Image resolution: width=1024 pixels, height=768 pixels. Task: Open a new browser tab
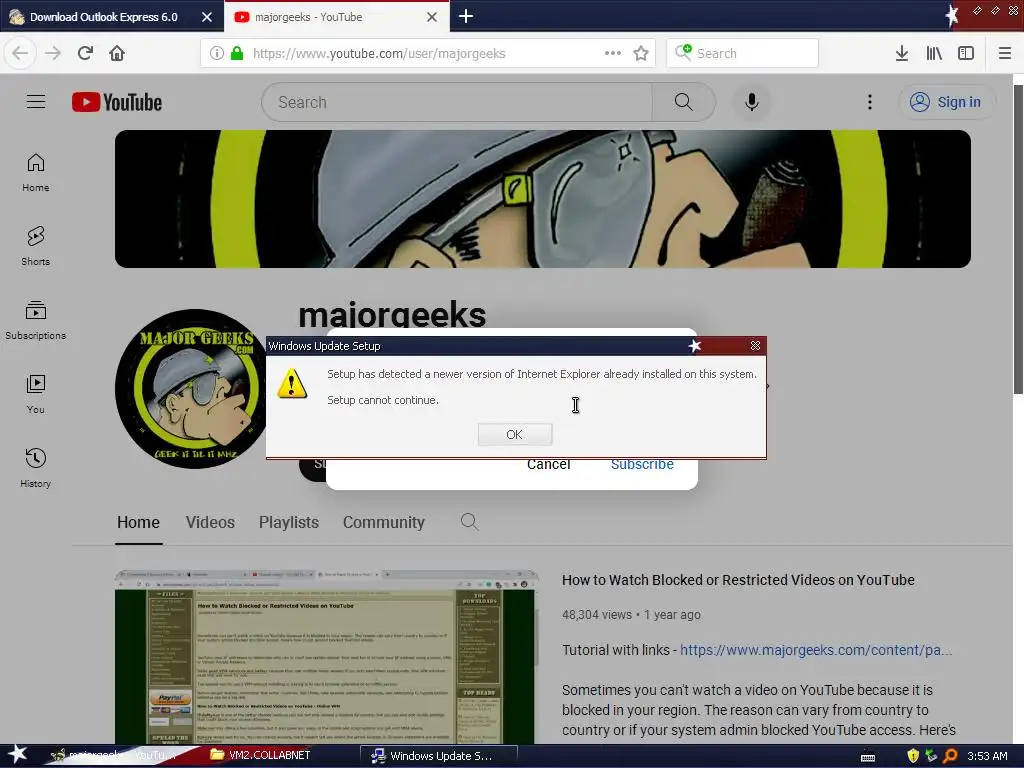[x=466, y=16]
